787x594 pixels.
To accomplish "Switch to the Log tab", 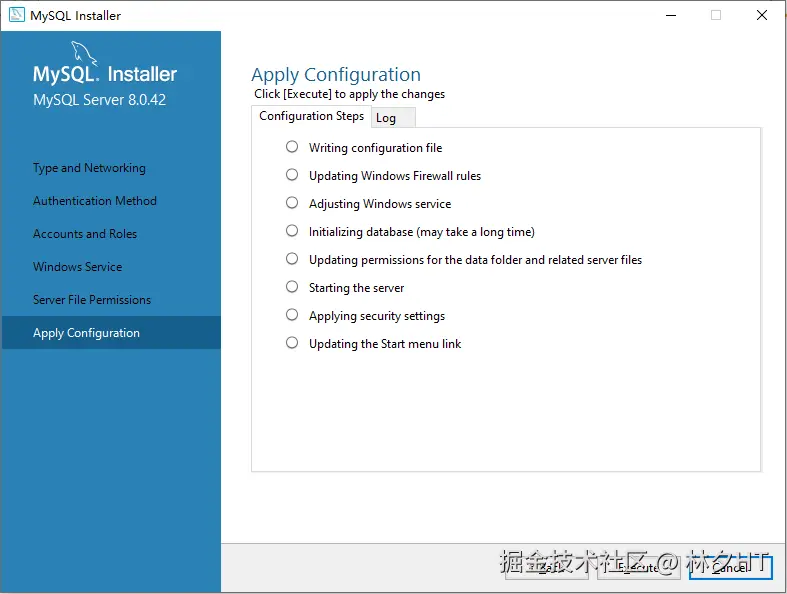I will [x=393, y=118].
